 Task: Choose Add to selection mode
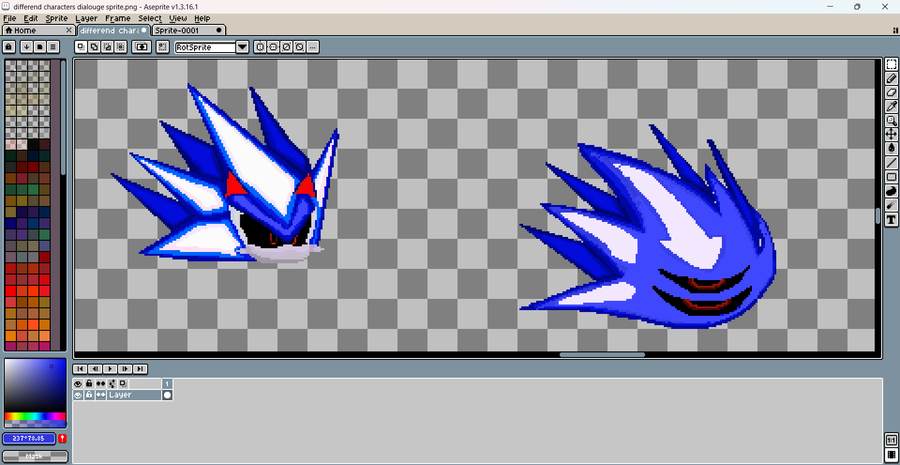95,47
